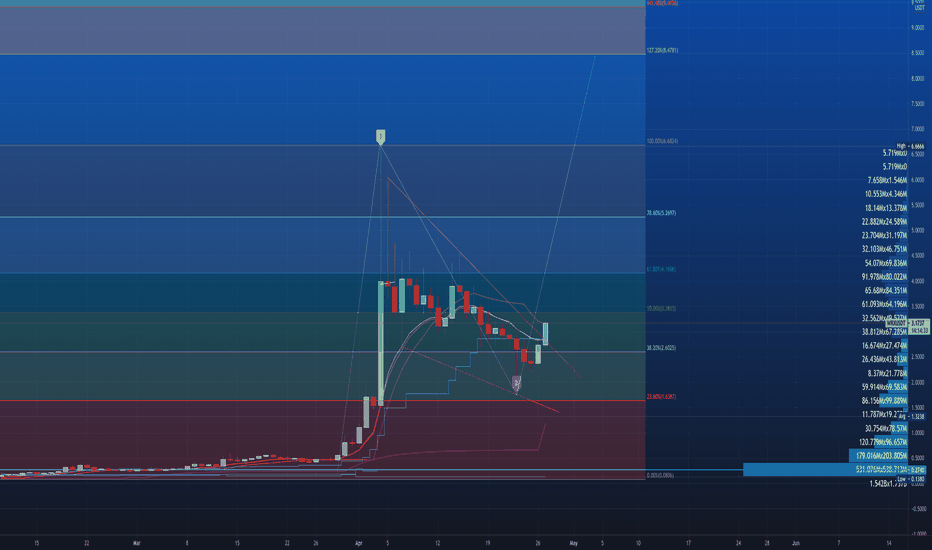The image size is (932, 550).
Task: Click the purple flag marker at the recent low
Action: click(x=517, y=384)
